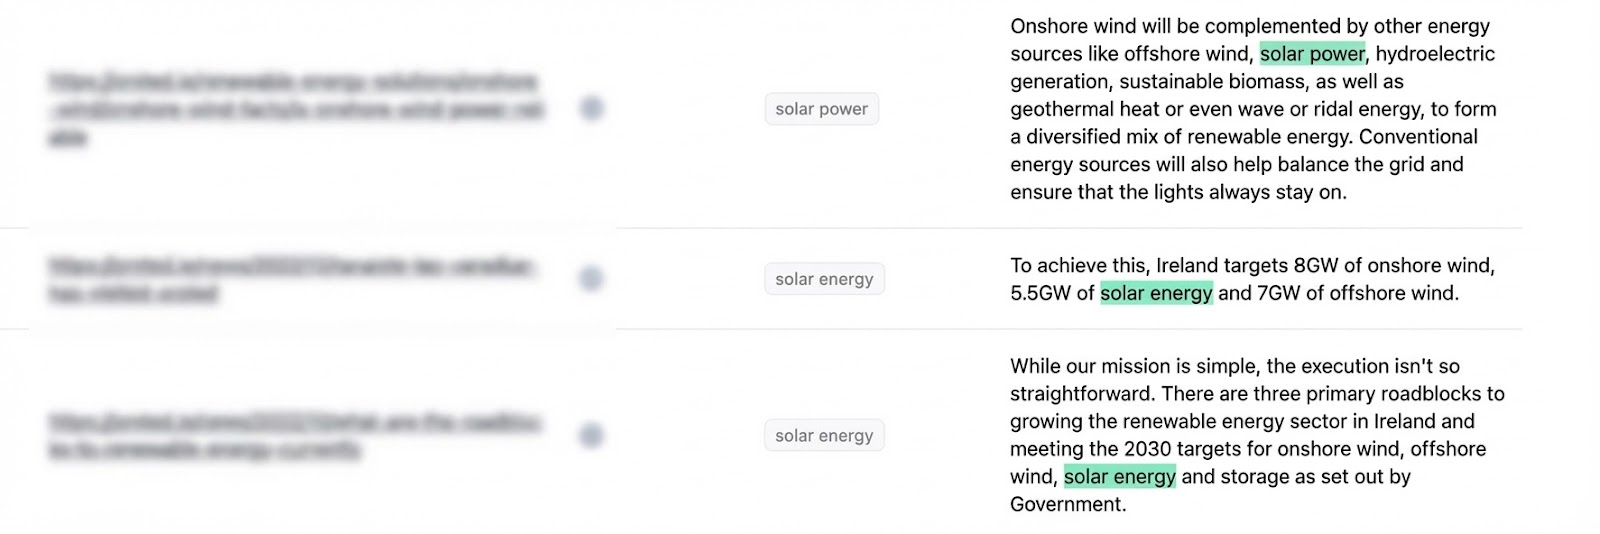Click highlighted "solar energy" in the roadblocks snippet
Viewport: 1600px width, 534px height.
[x=1119, y=477]
